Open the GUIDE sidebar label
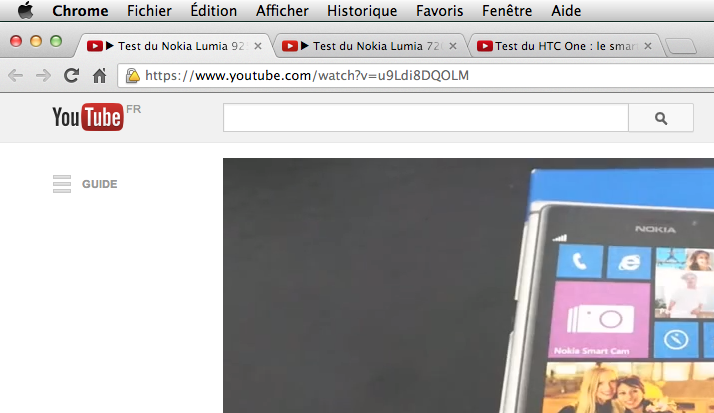Image resolution: width=714 pixels, height=413 pixels. [100, 184]
